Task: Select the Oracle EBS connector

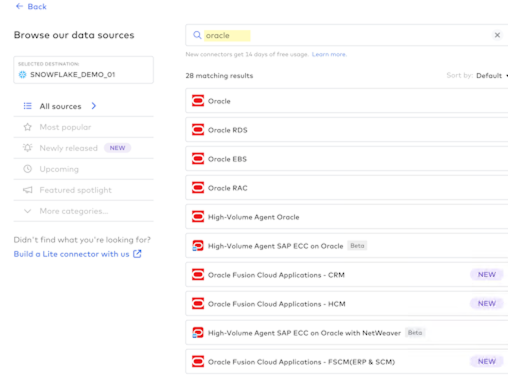Action: pos(347,159)
